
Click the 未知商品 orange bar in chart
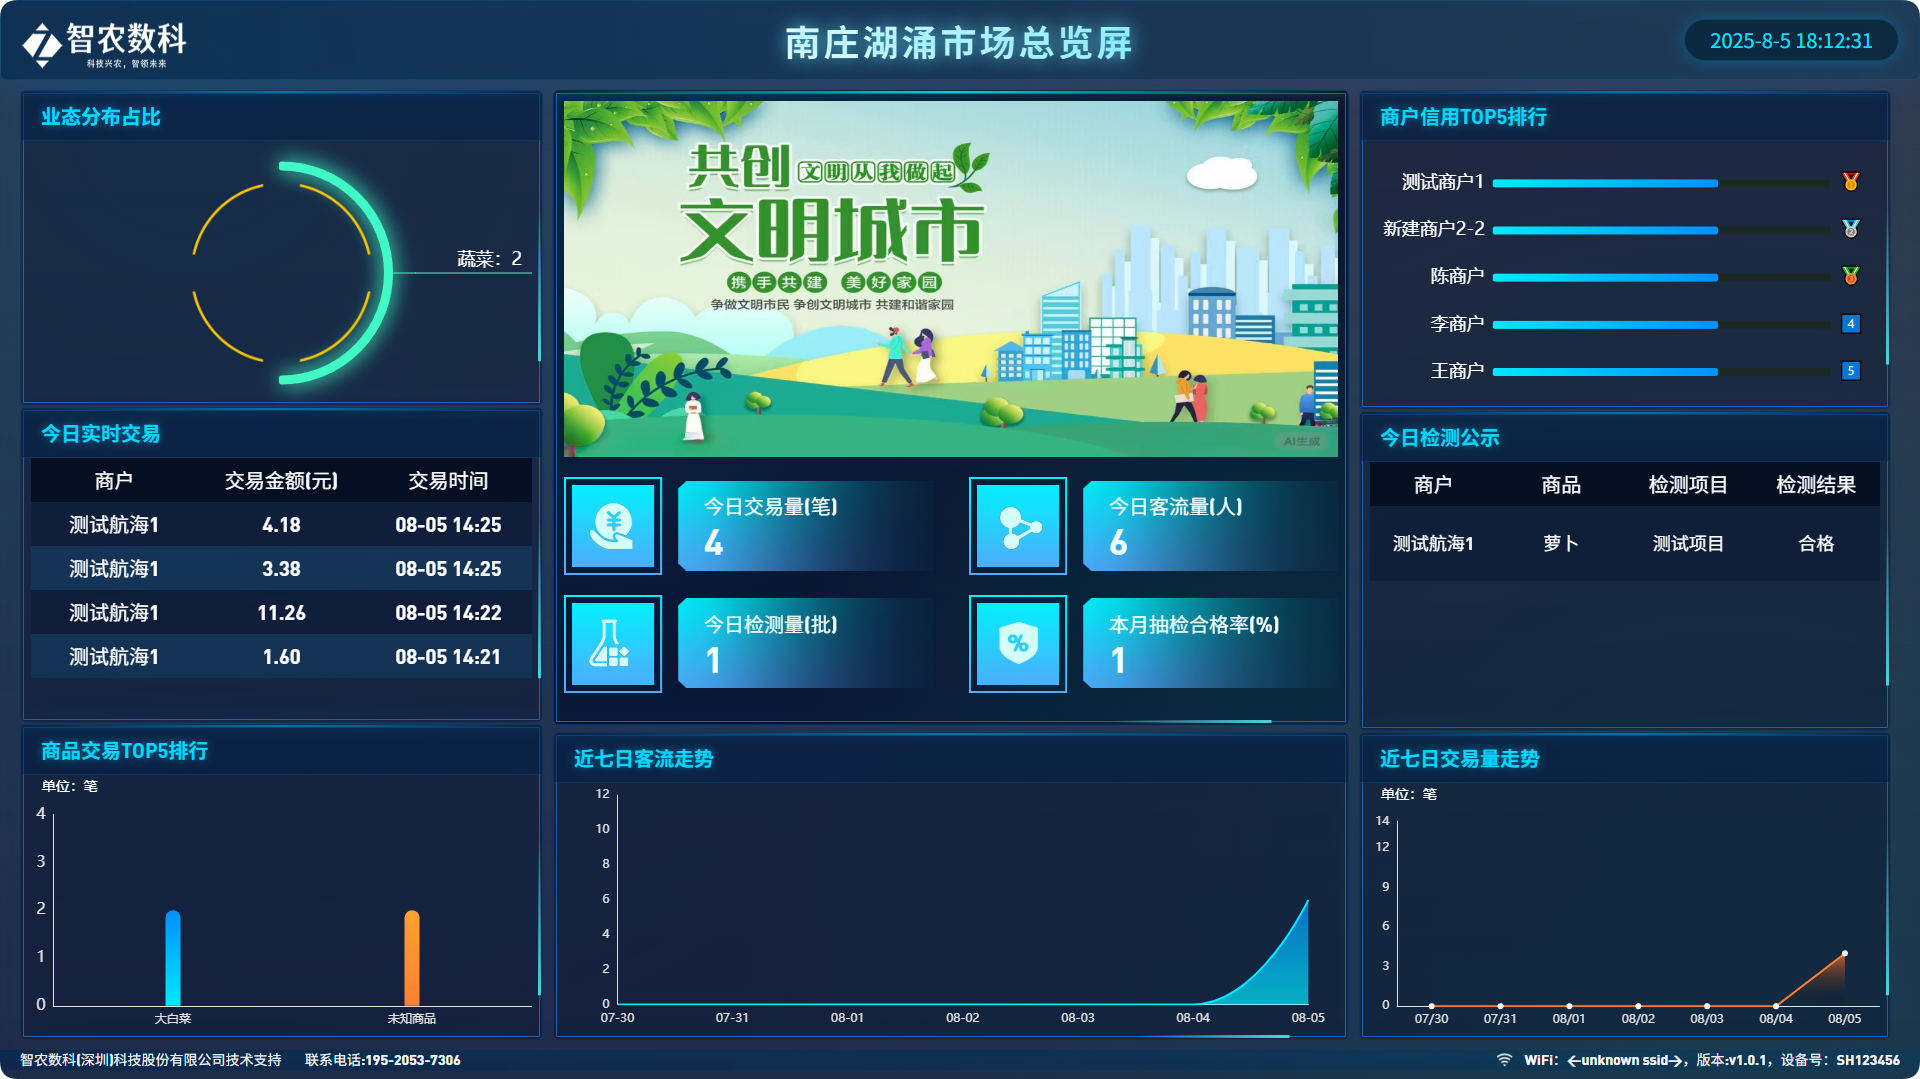point(412,958)
